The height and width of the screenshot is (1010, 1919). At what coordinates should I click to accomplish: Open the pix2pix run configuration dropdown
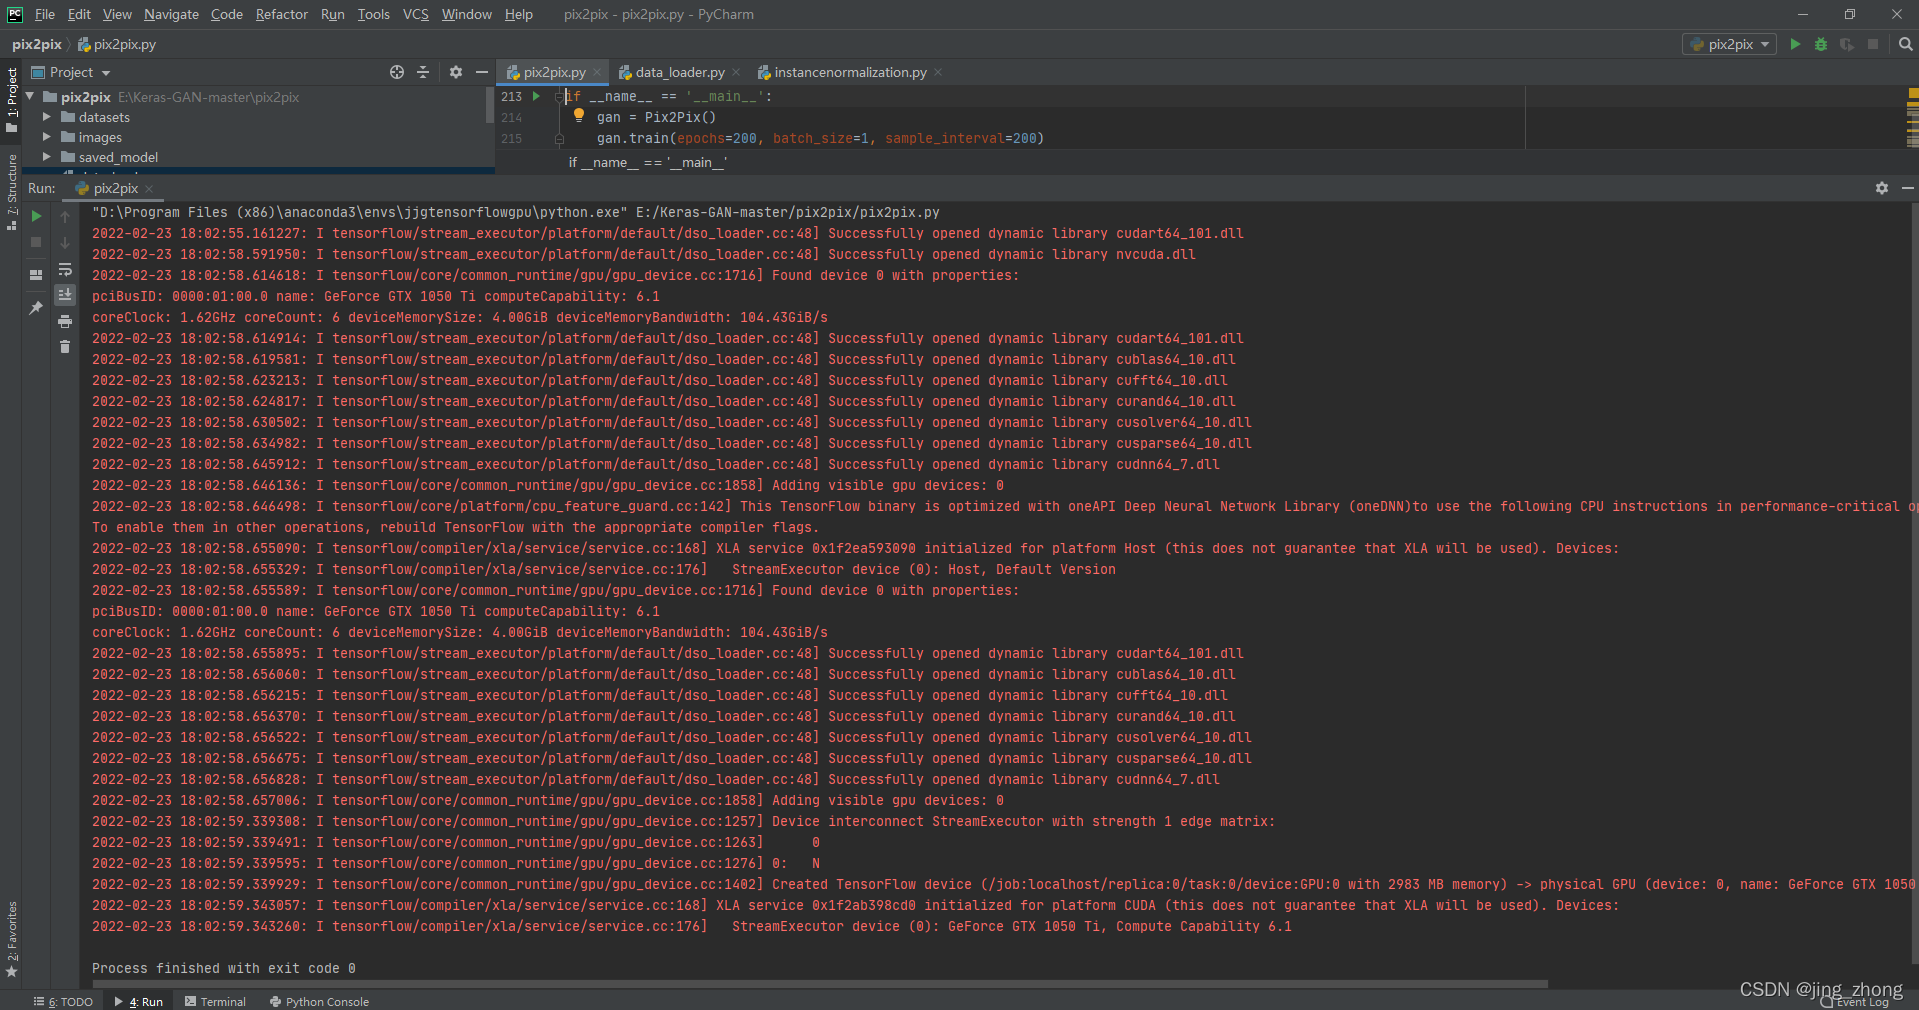point(1730,44)
